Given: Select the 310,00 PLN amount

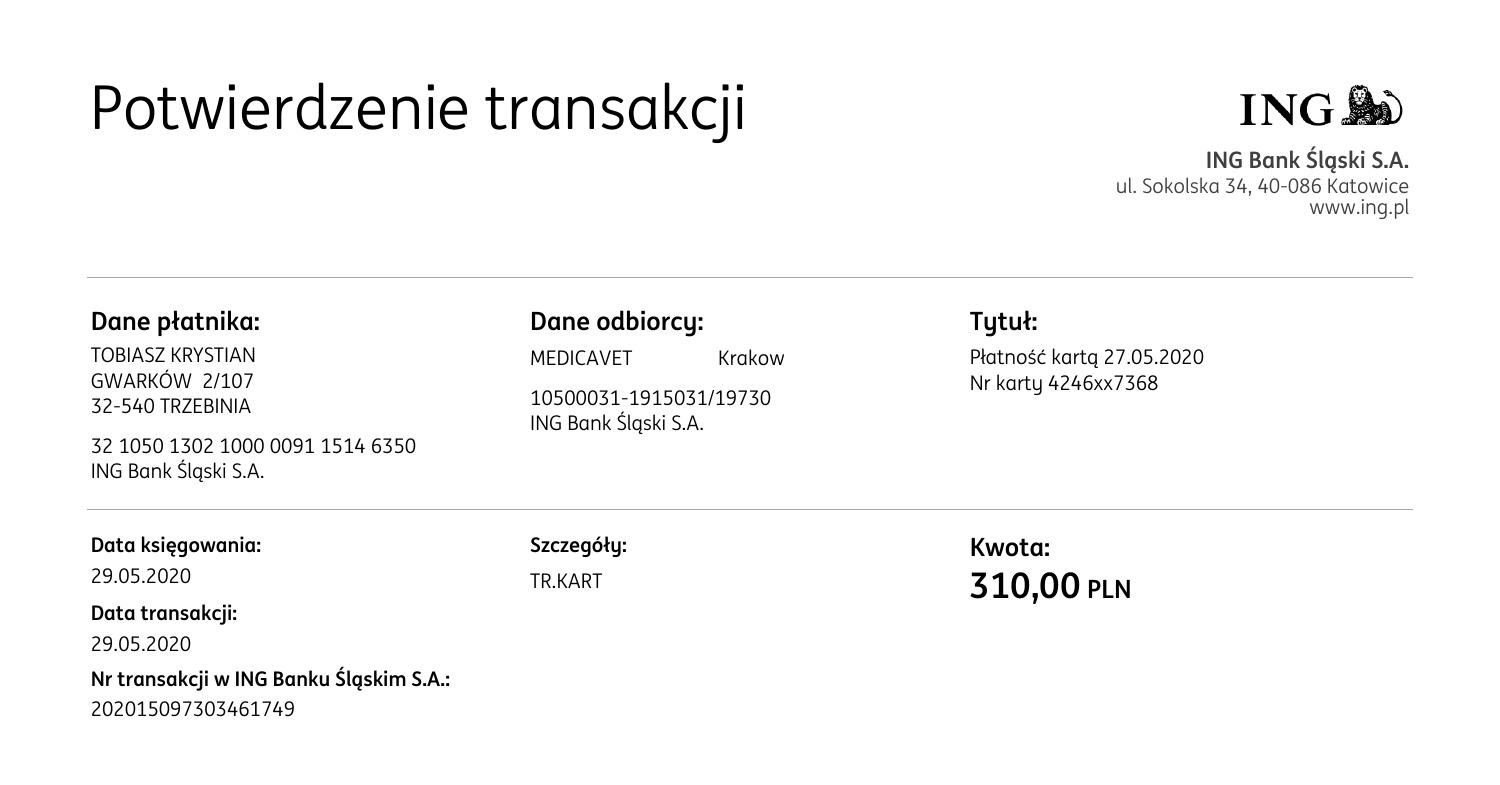Looking at the screenshot, I should [1049, 586].
